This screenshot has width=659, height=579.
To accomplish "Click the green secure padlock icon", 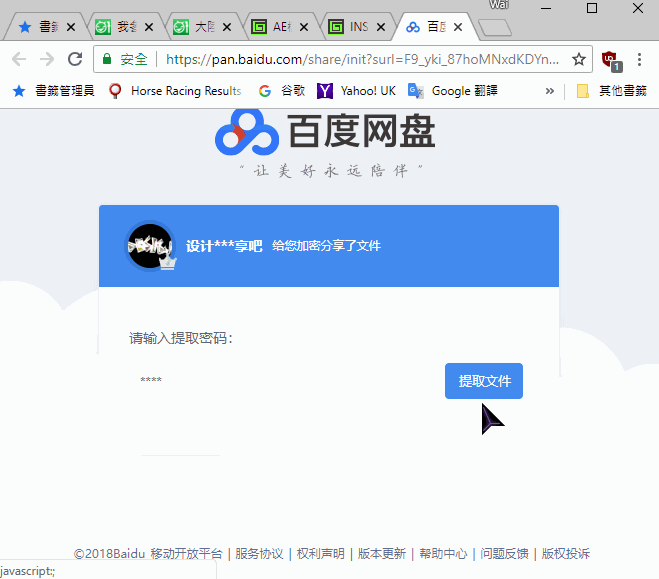I will [107, 59].
